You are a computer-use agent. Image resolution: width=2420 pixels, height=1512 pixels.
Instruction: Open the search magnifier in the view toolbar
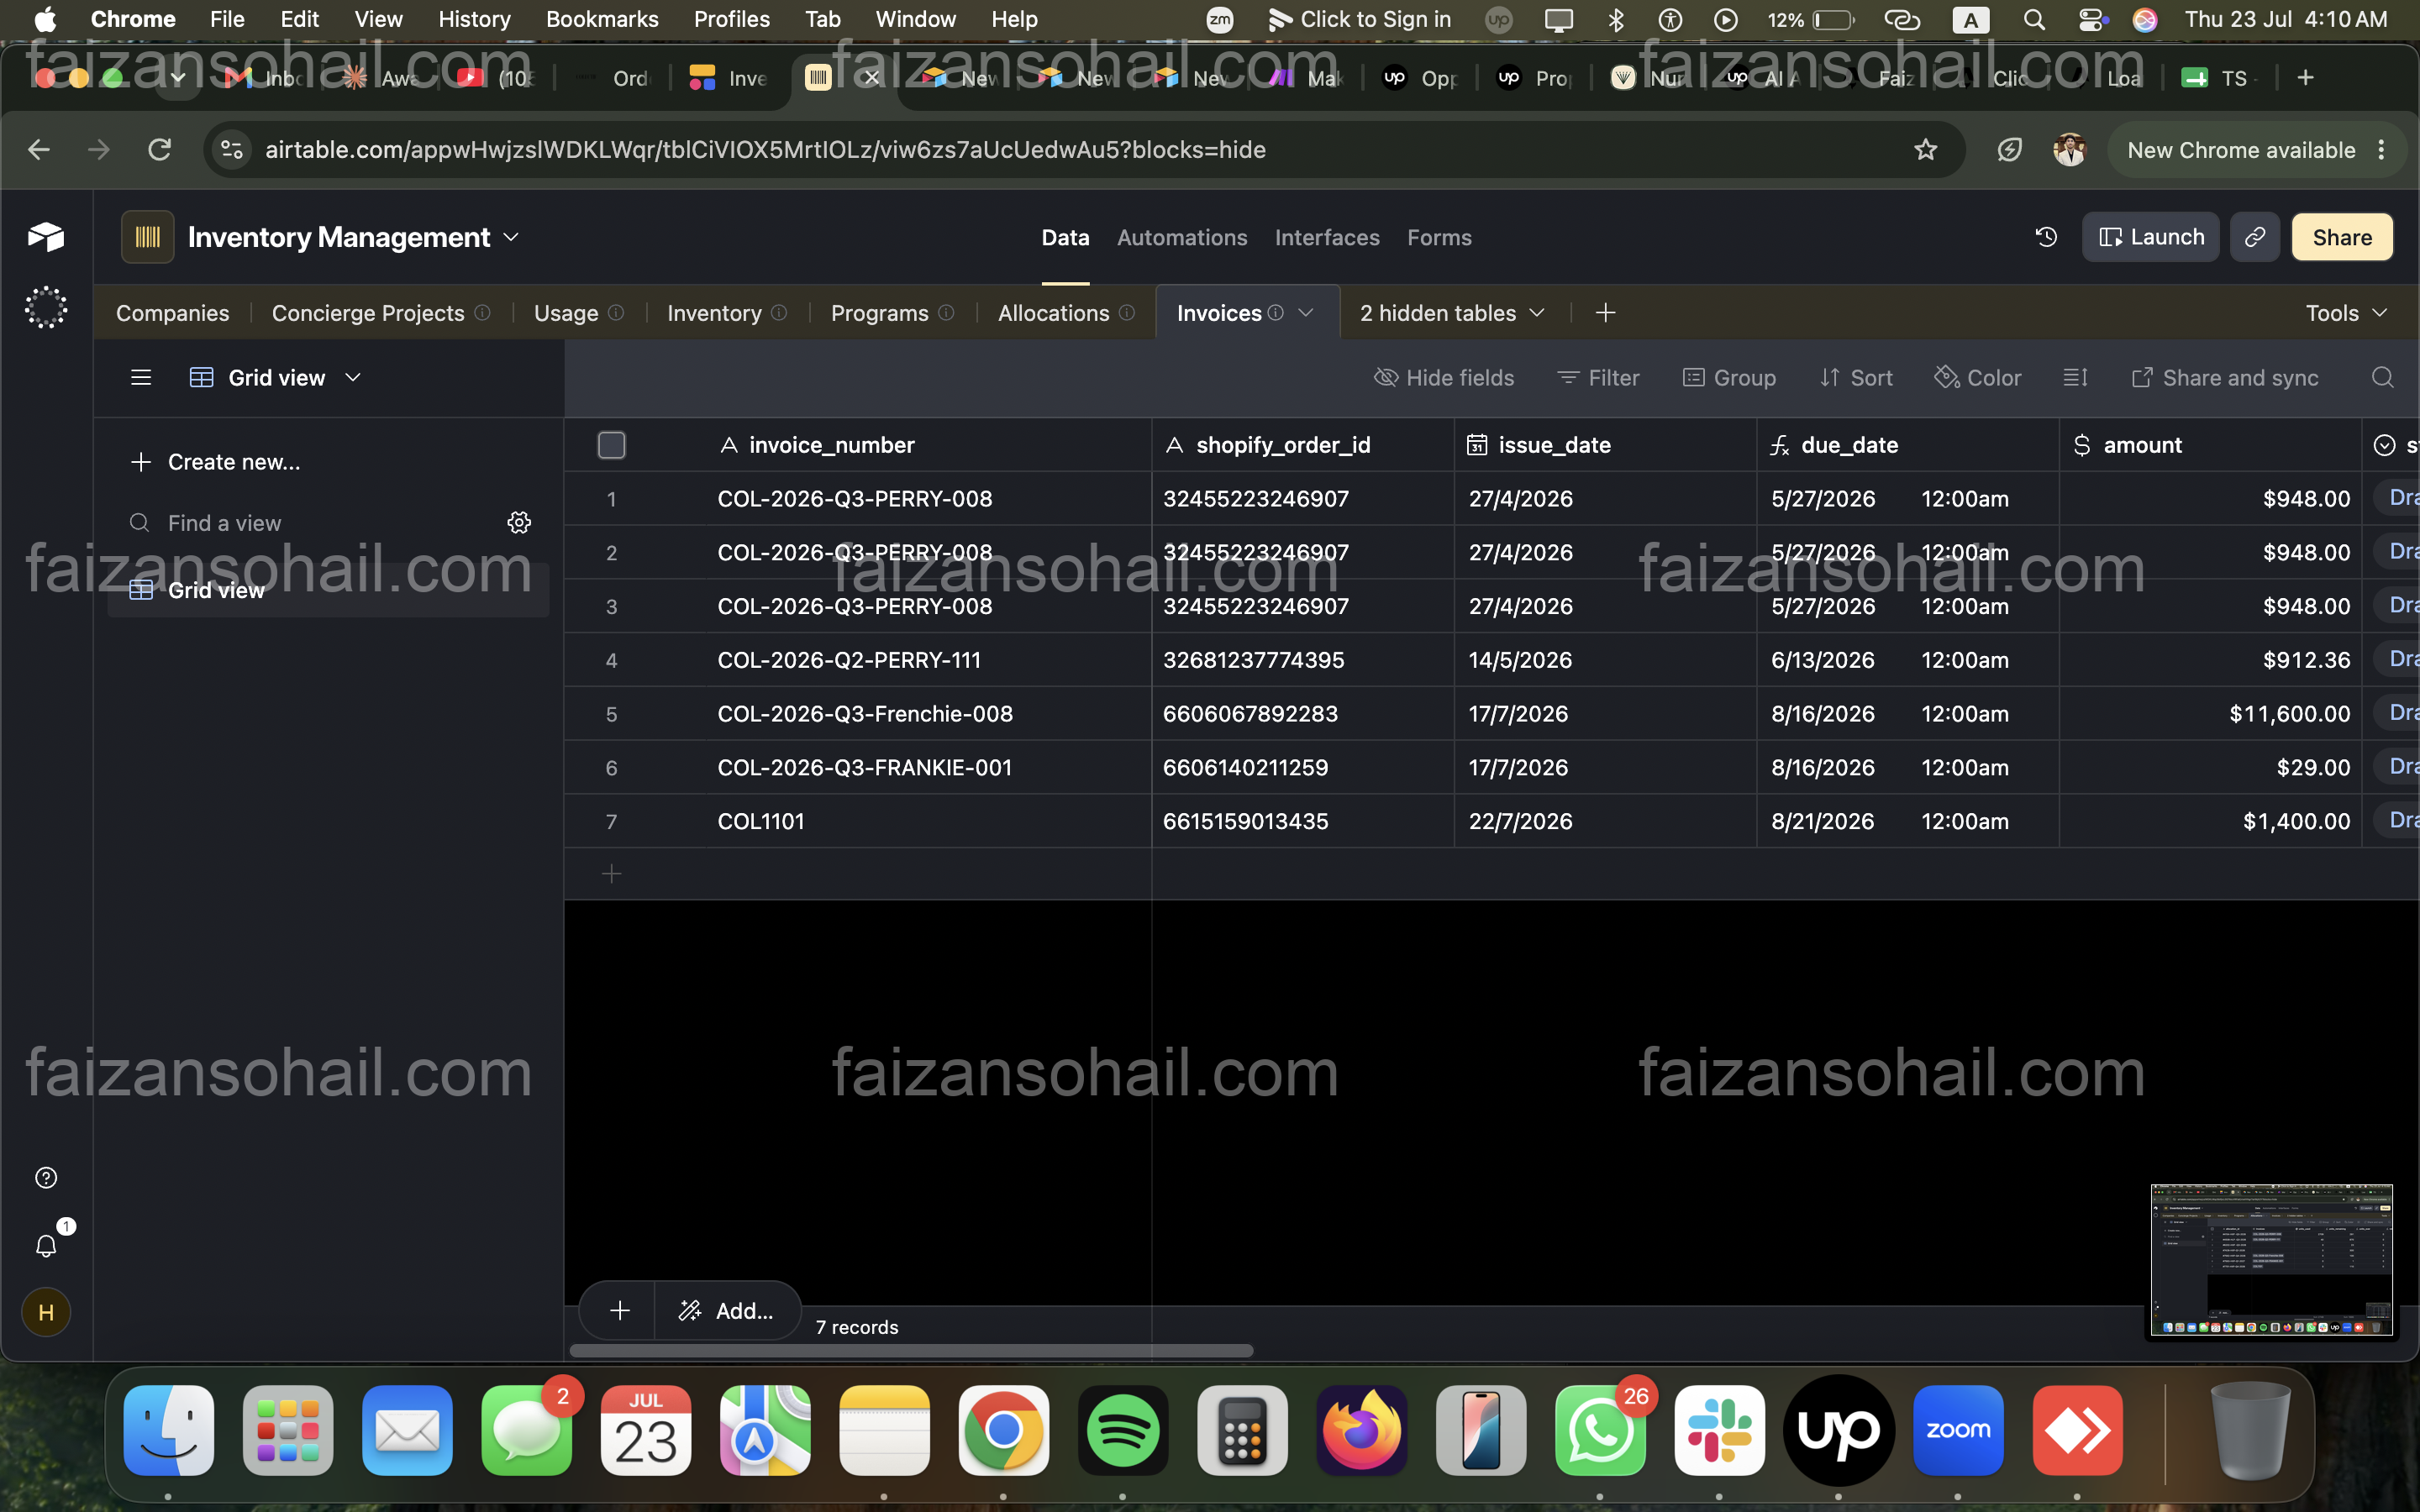coord(2383,378)
